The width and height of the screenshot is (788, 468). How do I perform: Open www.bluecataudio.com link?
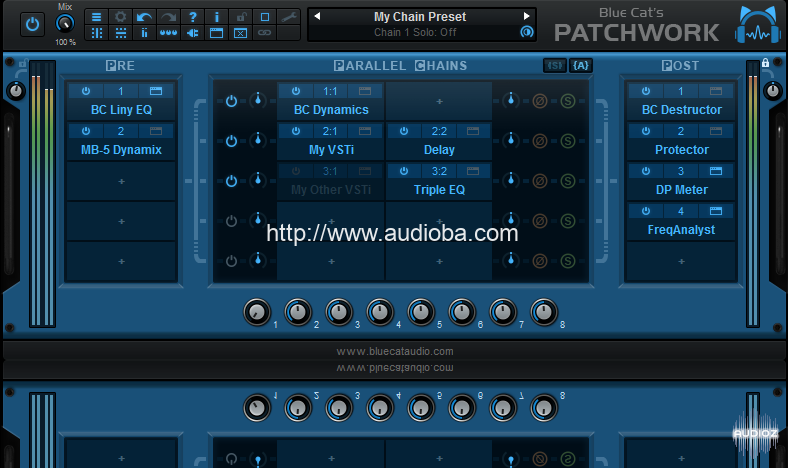tap(395, 351)
